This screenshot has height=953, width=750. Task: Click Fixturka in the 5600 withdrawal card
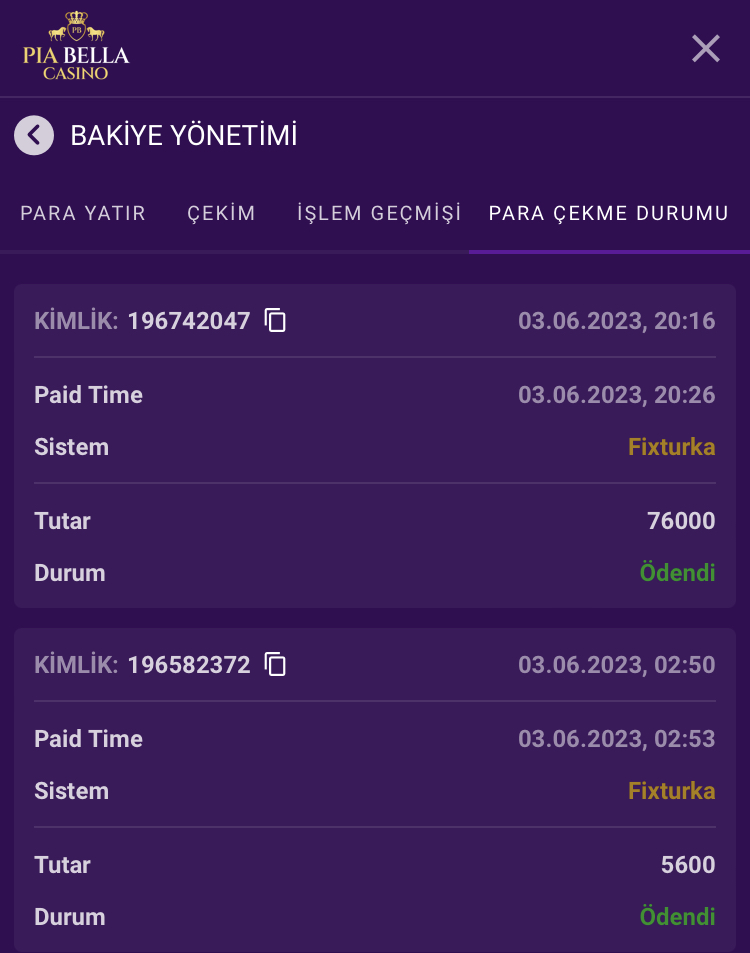click(671, 791)
